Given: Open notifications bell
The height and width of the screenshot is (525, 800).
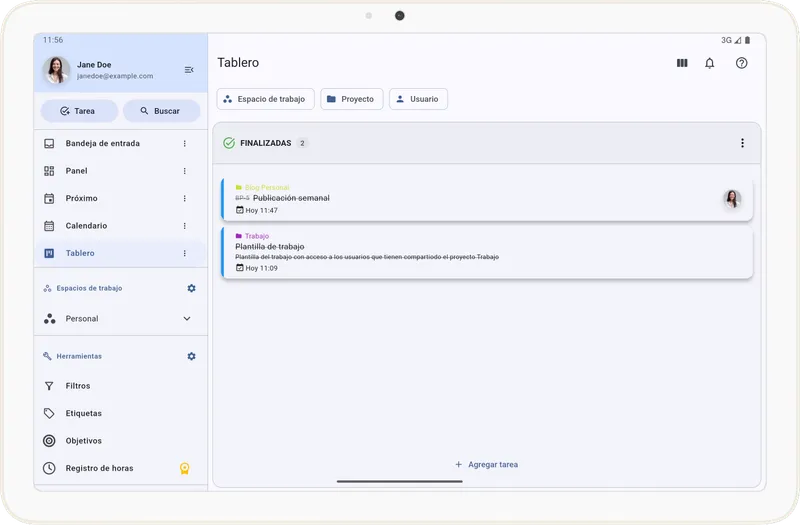Looking at the screenshot, I should pyautogui.click(x=710, y=63).
